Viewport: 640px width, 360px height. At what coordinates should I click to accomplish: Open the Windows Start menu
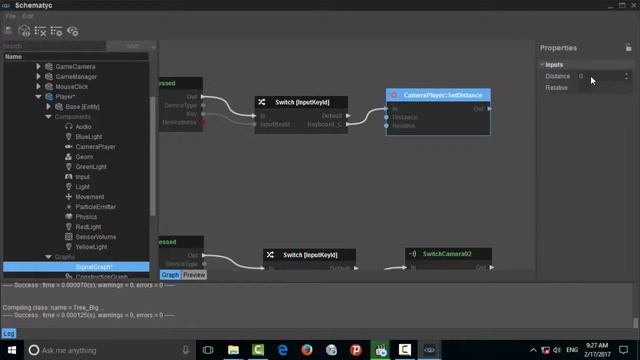click(x=12, y=350)
